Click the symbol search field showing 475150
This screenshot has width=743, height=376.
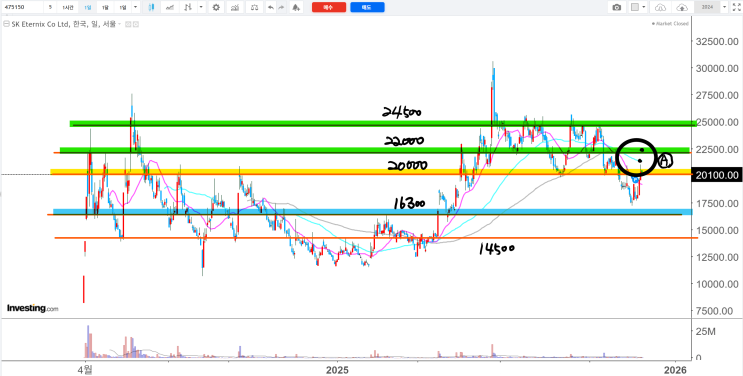click(21, 7)
